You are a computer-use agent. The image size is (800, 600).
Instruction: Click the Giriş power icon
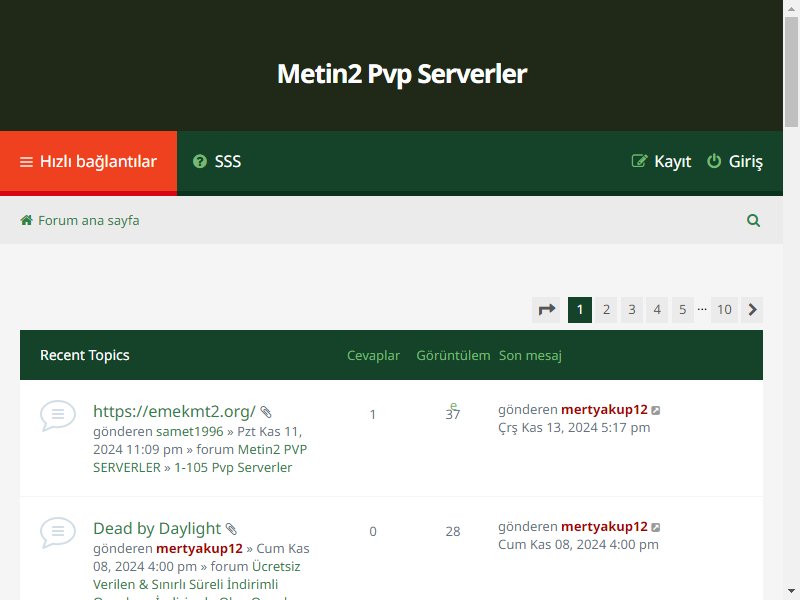(x=714, y=161)
